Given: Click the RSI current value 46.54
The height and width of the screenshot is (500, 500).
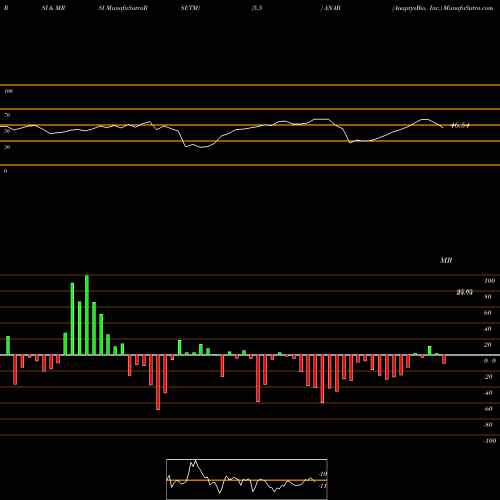Looking at the screenshot, I should point(460,126).
